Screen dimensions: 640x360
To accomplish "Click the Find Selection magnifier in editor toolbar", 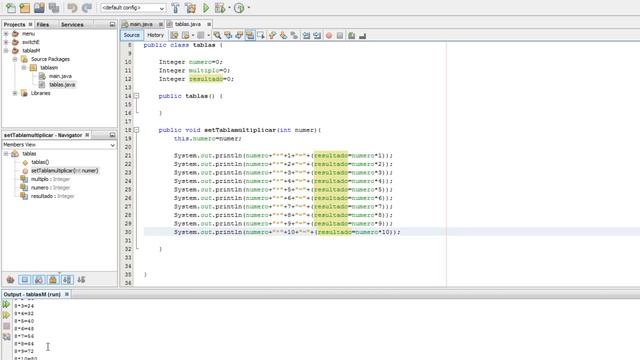I will pyautogui.click(x=217, y=36).
